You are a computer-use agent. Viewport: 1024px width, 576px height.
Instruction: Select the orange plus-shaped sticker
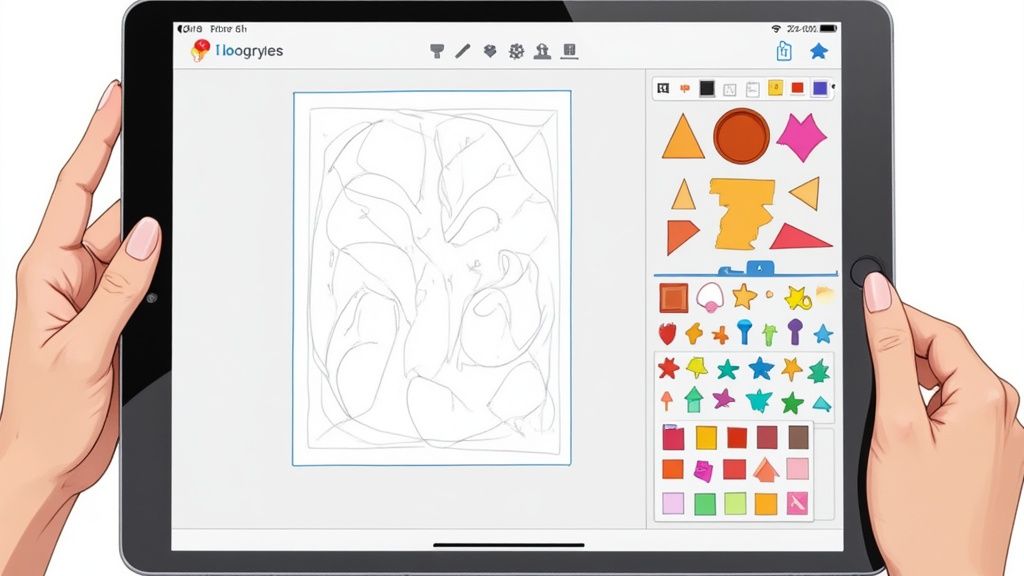click(x=720, y=335)
